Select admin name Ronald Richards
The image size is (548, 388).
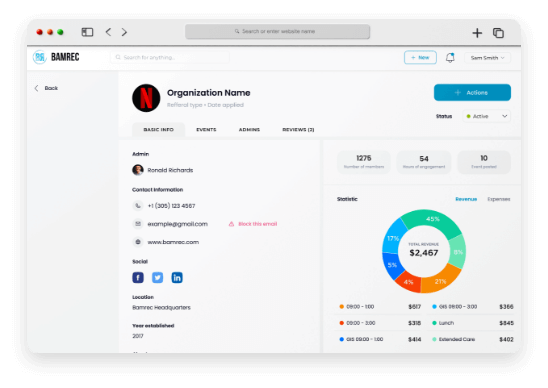170,170
